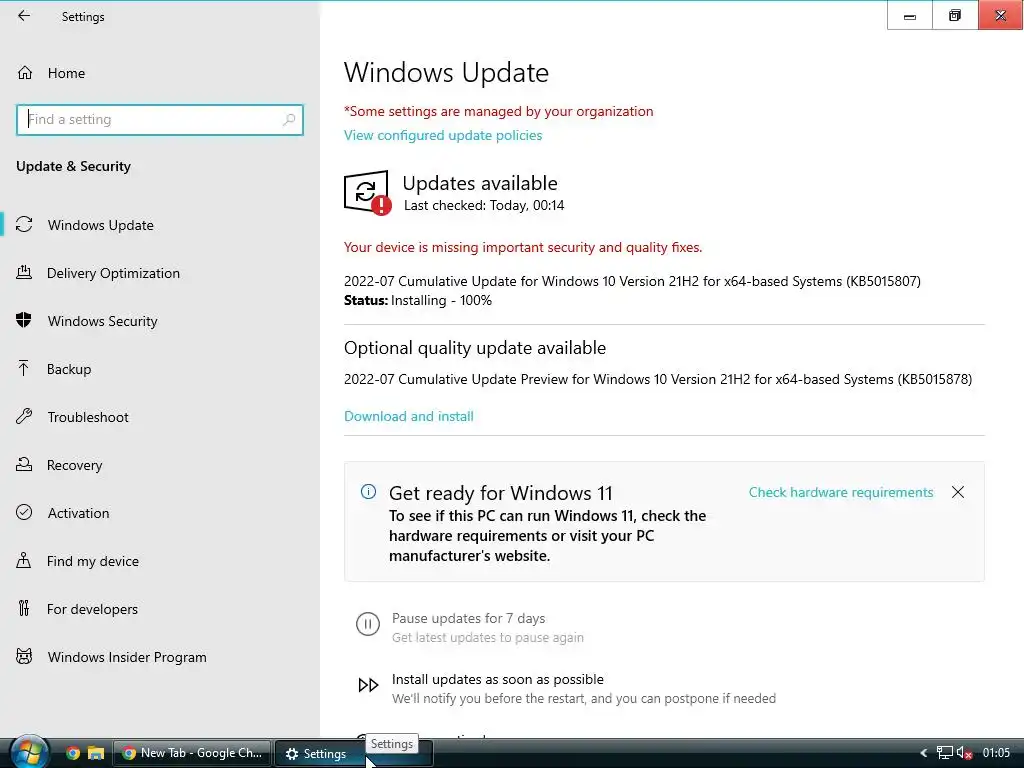
Task: Open the Windows Start orb
Action: [28, 752]
